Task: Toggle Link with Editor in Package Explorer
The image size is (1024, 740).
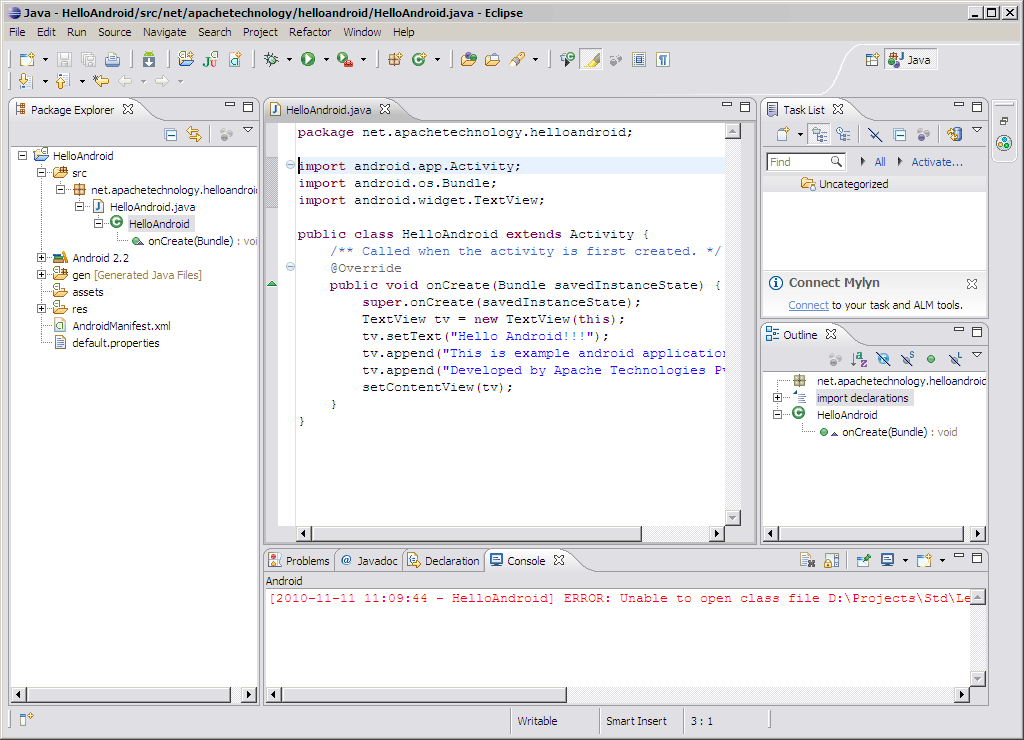Action: click(x=194, y=134)
